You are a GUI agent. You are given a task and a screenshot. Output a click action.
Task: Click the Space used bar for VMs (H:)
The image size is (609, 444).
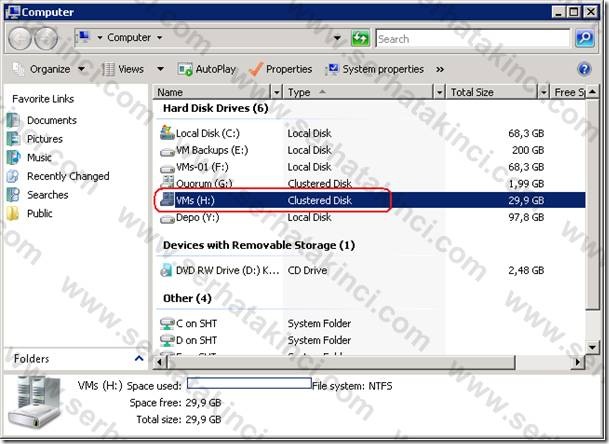[249, 383]
